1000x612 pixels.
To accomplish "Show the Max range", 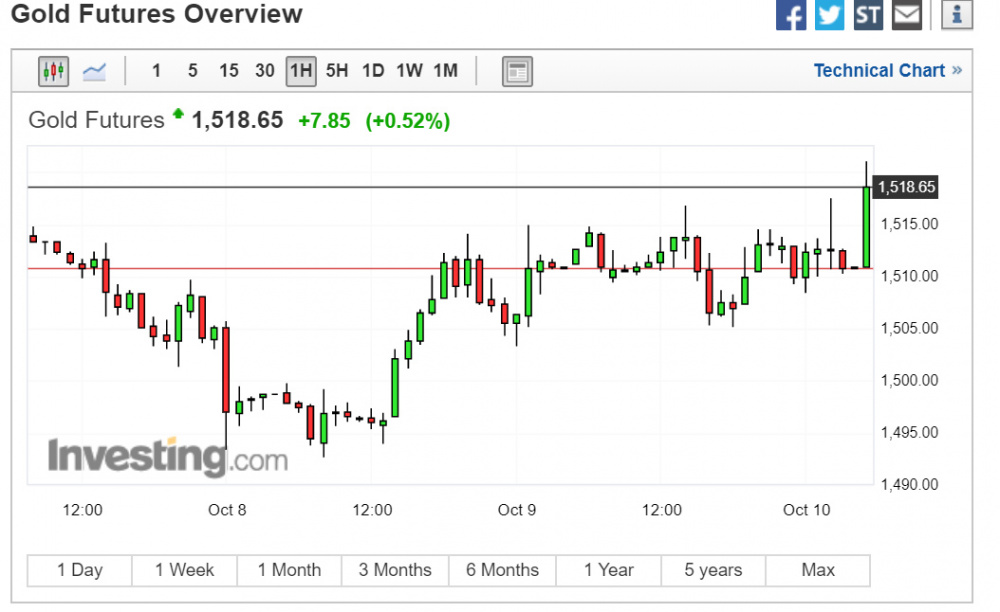I will point(818,570).
